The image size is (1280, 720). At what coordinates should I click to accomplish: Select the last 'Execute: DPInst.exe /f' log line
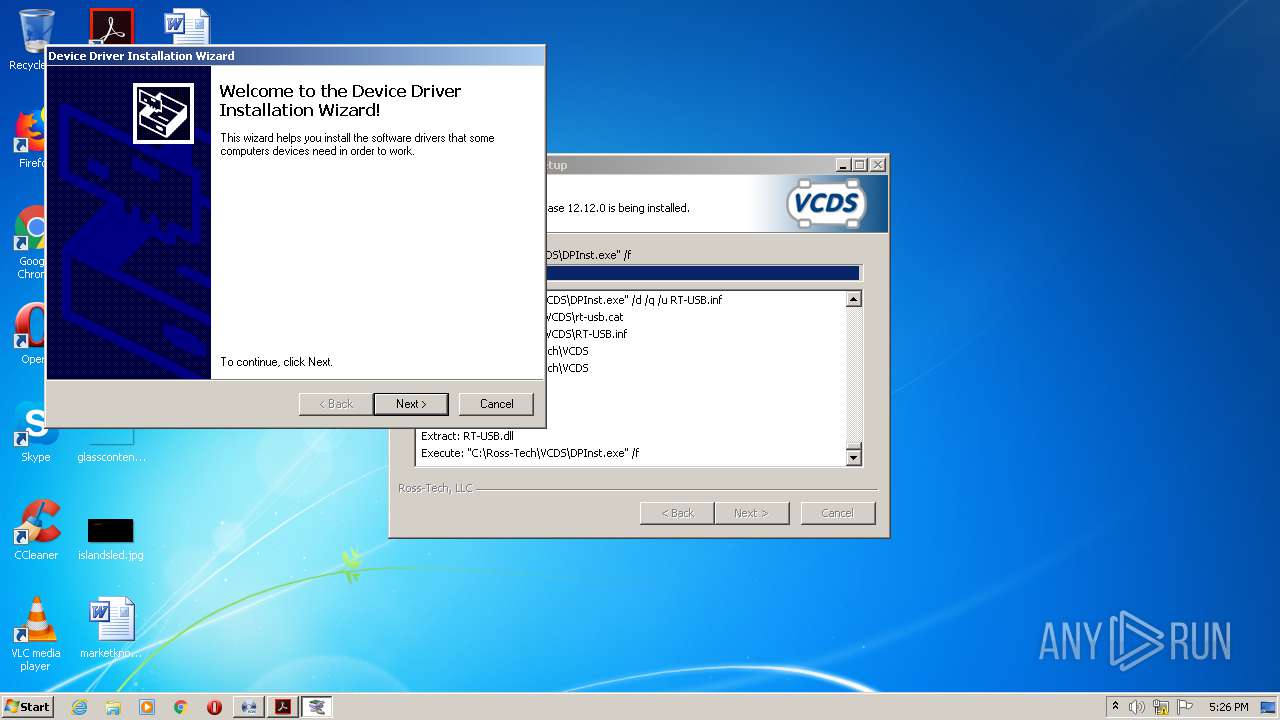click(x=530, y=453)
